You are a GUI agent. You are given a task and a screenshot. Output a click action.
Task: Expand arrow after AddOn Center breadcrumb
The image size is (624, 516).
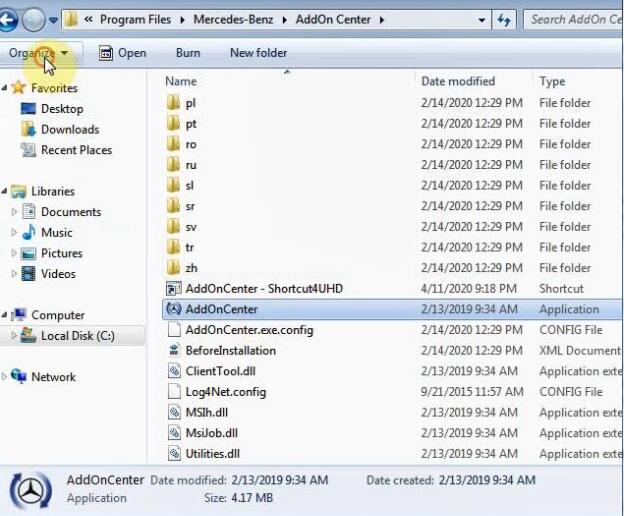(x=382, y=20)
